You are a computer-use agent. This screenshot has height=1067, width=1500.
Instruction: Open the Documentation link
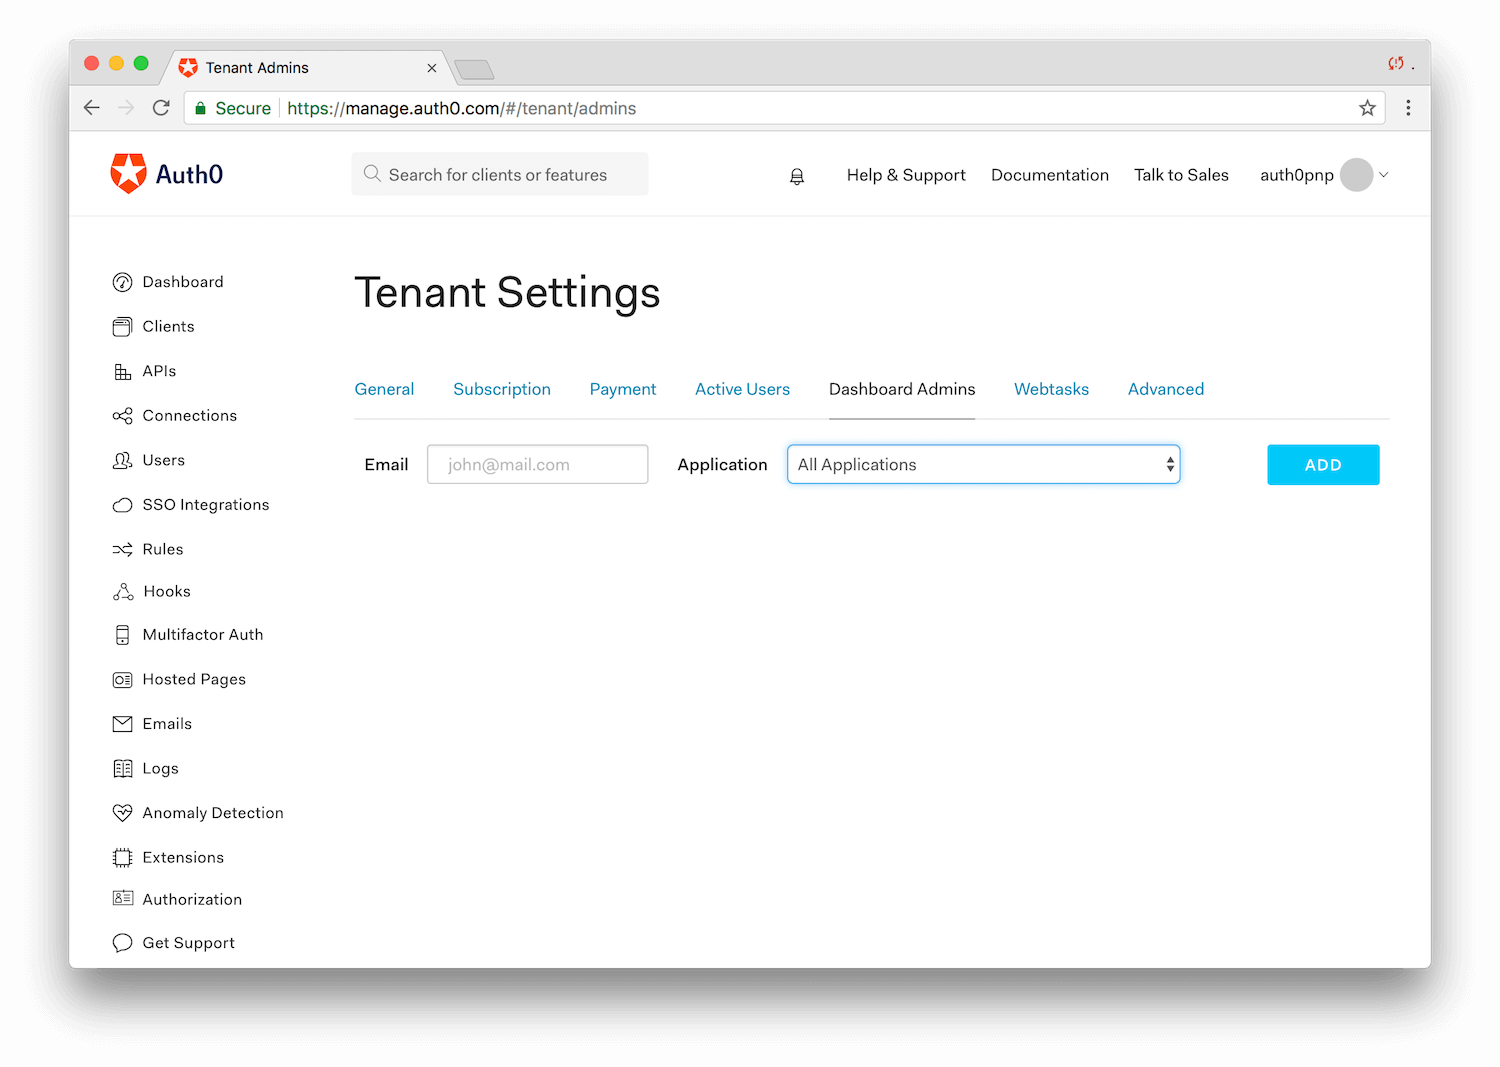1050,175
